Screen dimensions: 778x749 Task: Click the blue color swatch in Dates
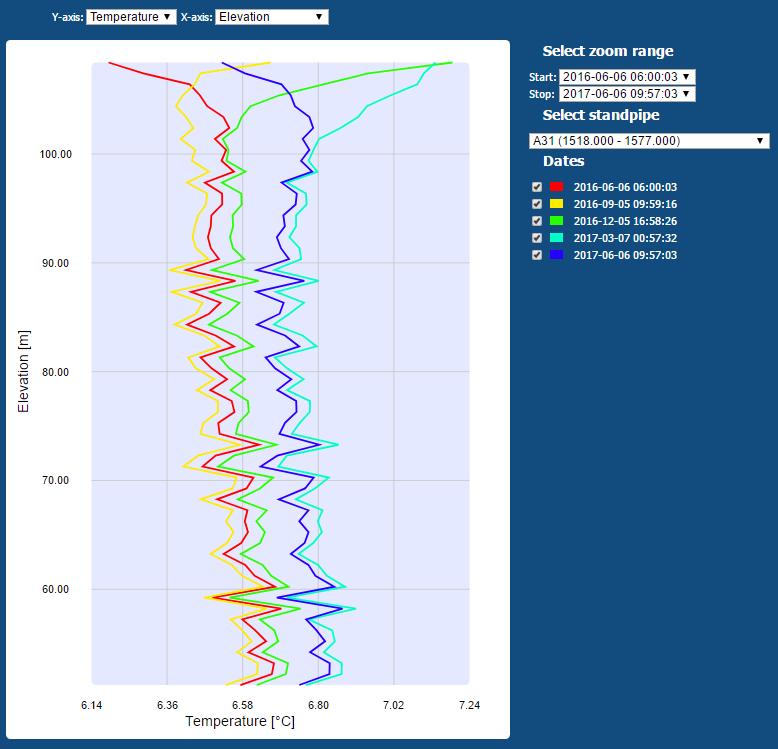point(557,255)
